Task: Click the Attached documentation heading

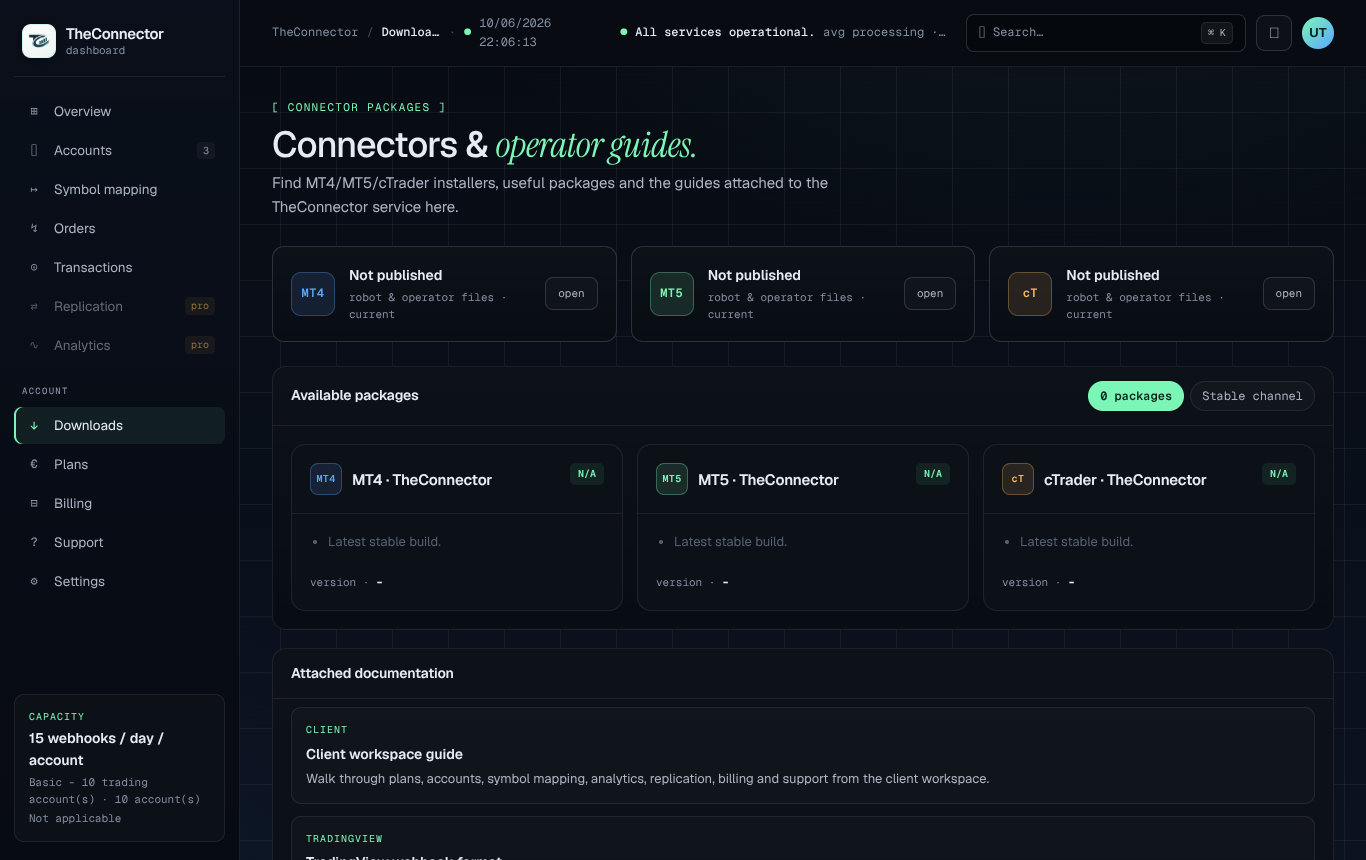Action: (x=372, y=673)
